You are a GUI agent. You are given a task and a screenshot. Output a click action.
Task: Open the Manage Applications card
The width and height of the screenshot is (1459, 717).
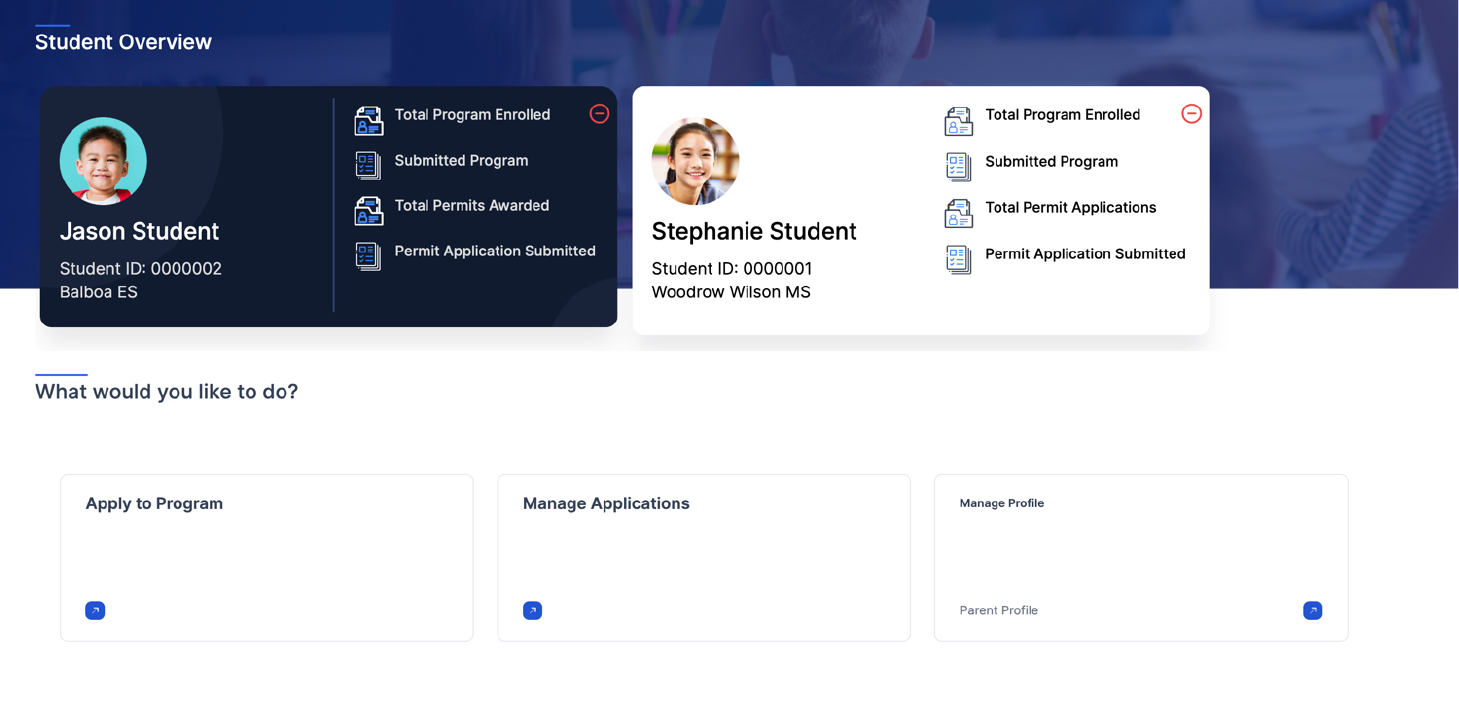pos(703,557)
